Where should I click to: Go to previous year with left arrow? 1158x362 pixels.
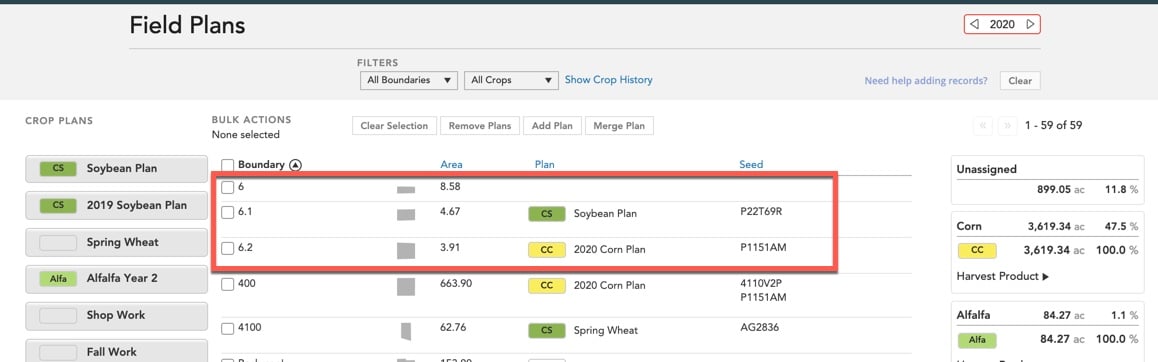tap(975, 24)
